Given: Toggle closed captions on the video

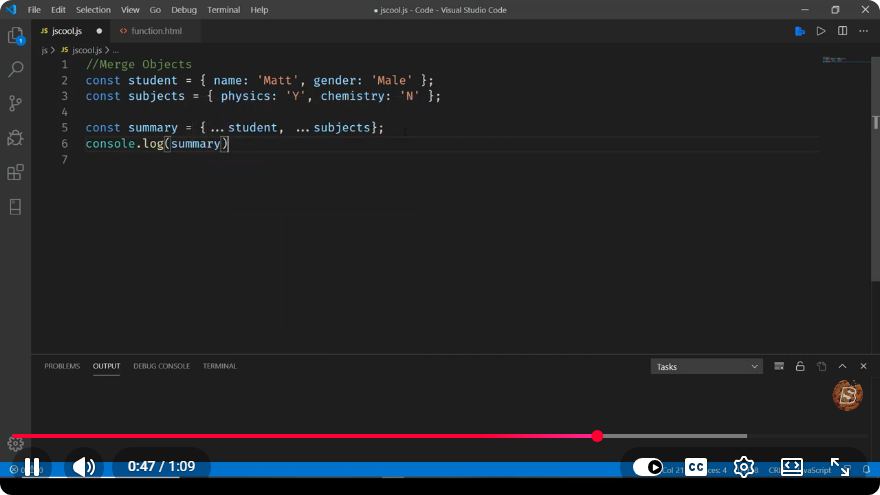Looking at the screenshot, I should click(696, 467).
